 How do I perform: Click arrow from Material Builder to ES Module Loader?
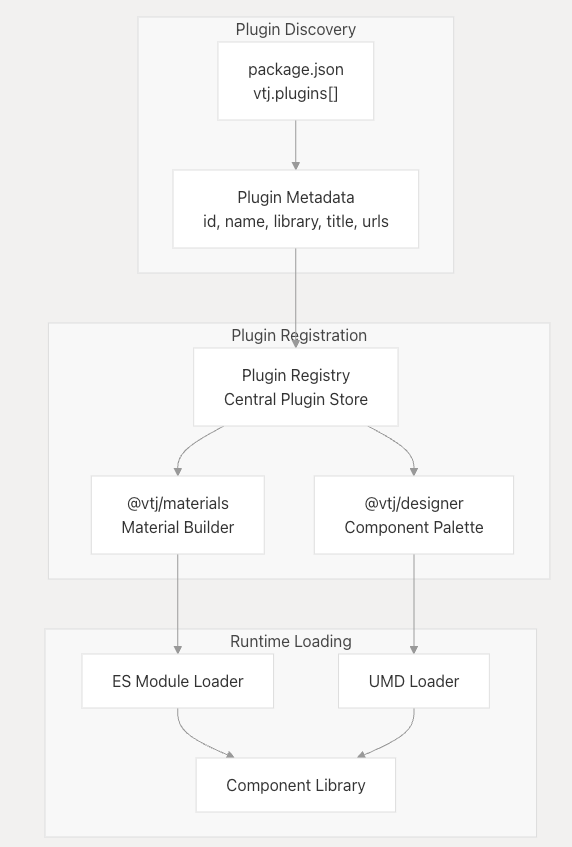(178, 604)
